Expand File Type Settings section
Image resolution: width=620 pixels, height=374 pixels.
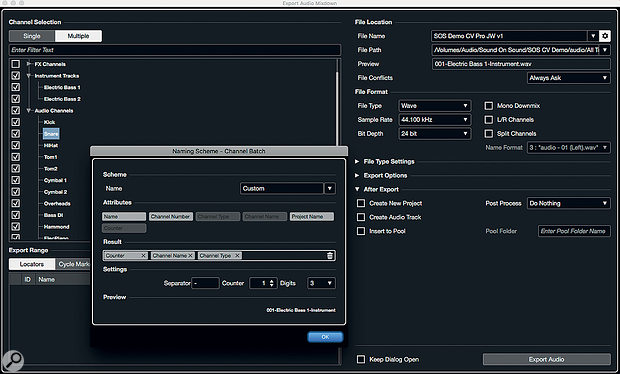tap(357, 161)
